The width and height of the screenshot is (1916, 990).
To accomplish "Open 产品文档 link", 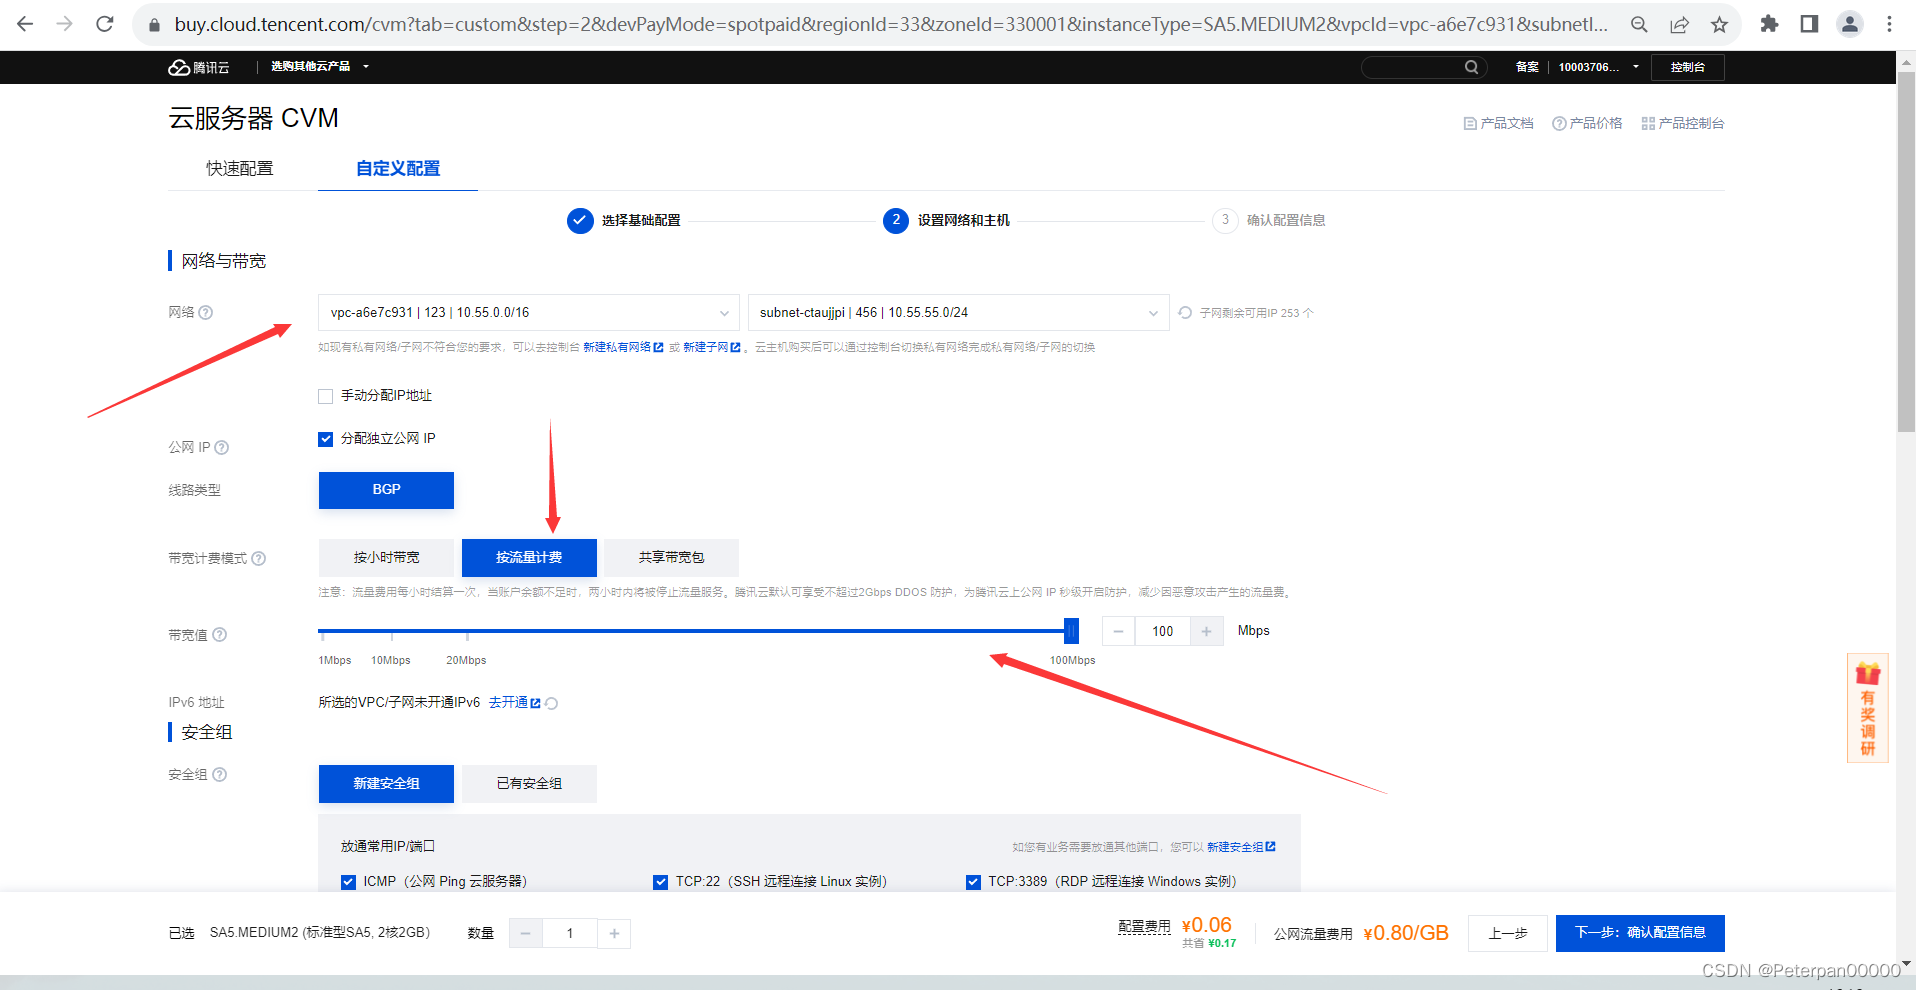I will coord(1498,123).
